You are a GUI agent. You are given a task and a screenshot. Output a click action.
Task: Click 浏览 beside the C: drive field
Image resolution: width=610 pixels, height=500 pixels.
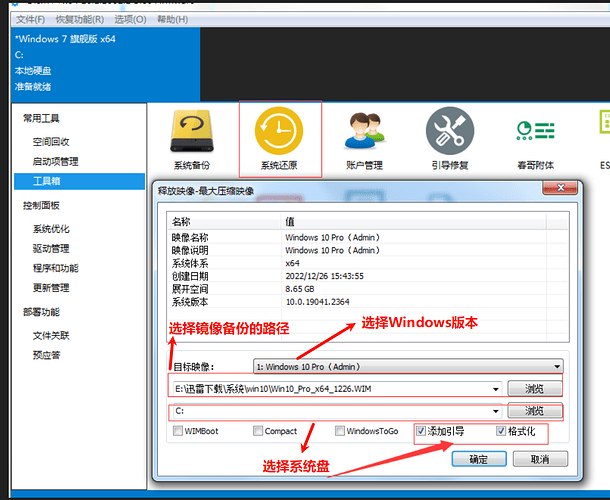tap(535, 411)
